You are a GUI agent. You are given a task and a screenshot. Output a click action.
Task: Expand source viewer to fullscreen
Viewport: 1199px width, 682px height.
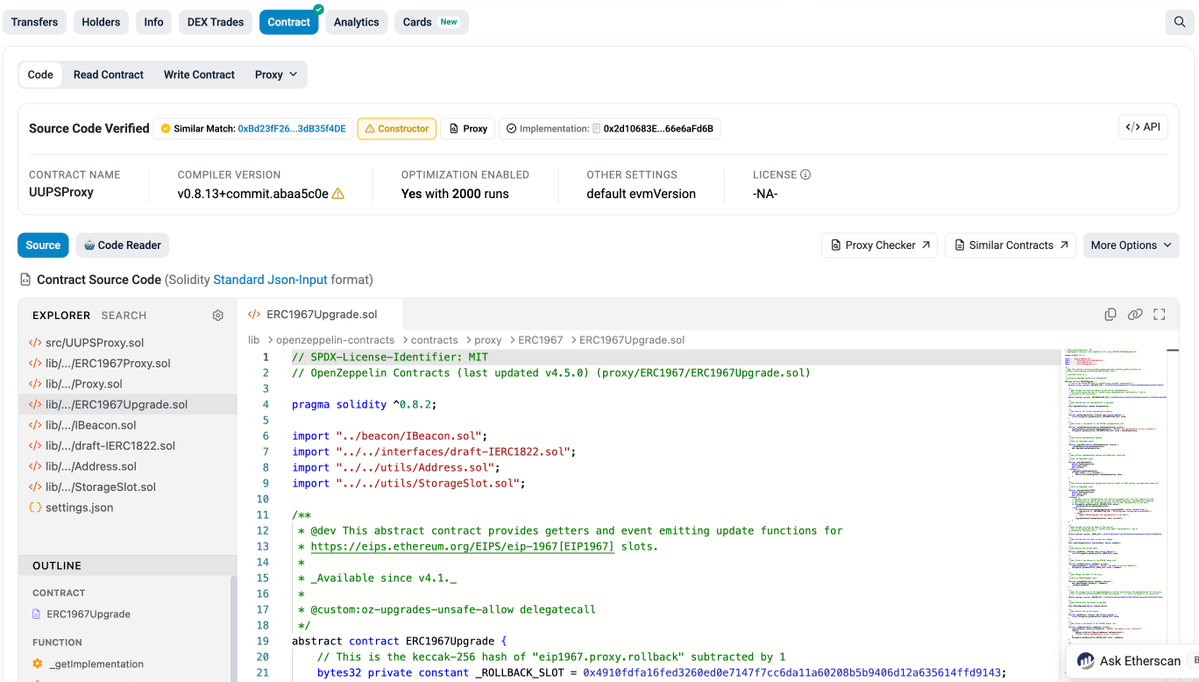(1159, 313)
